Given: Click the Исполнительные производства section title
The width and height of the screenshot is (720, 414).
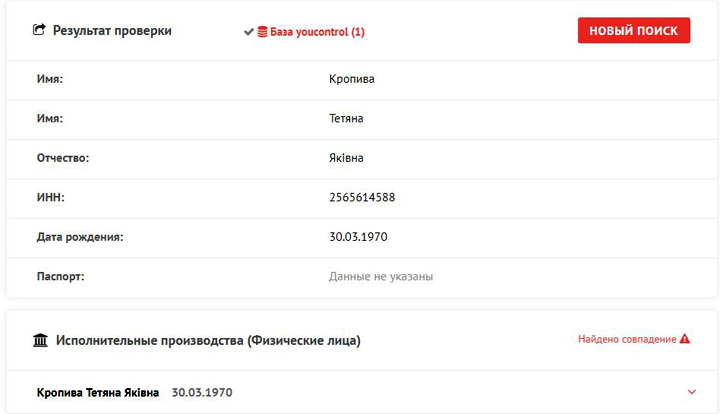Looking at the screenshot, I should [208, 341].
